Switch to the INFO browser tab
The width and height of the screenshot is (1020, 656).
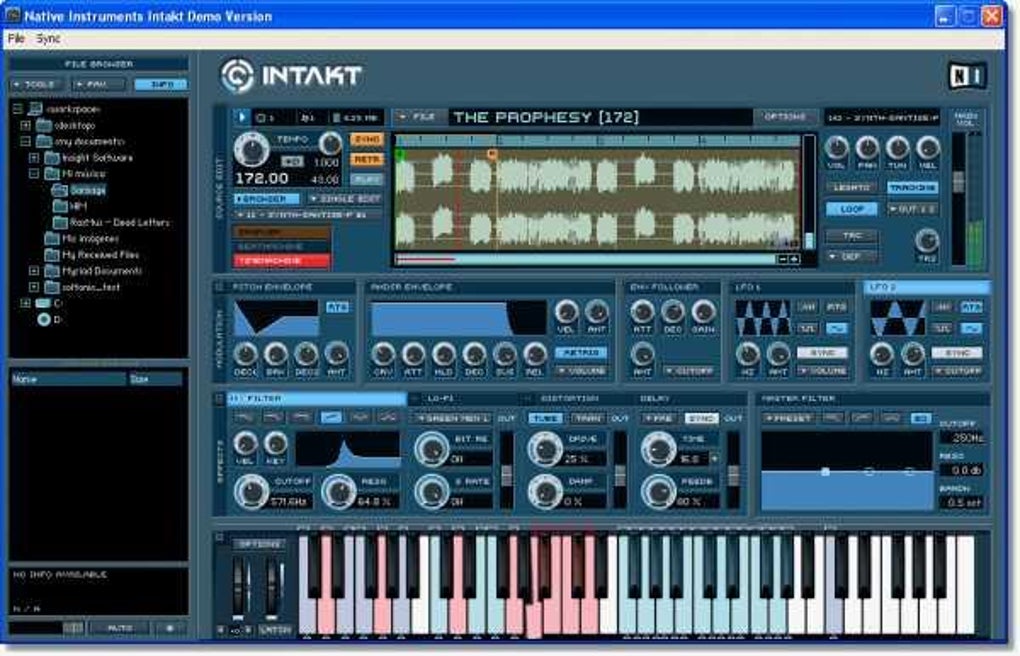coord(161,85)
